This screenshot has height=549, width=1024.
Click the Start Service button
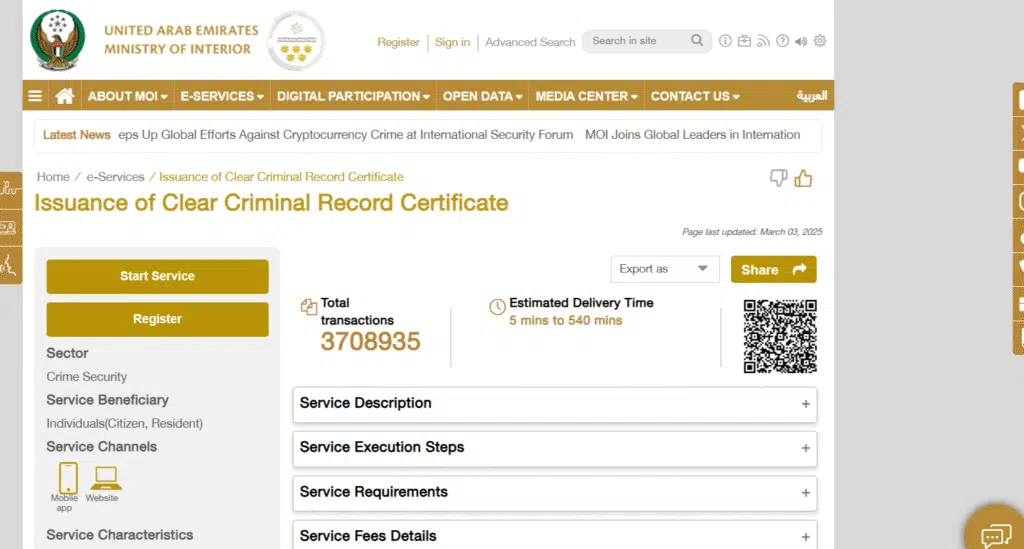click(x=157, y=276)
